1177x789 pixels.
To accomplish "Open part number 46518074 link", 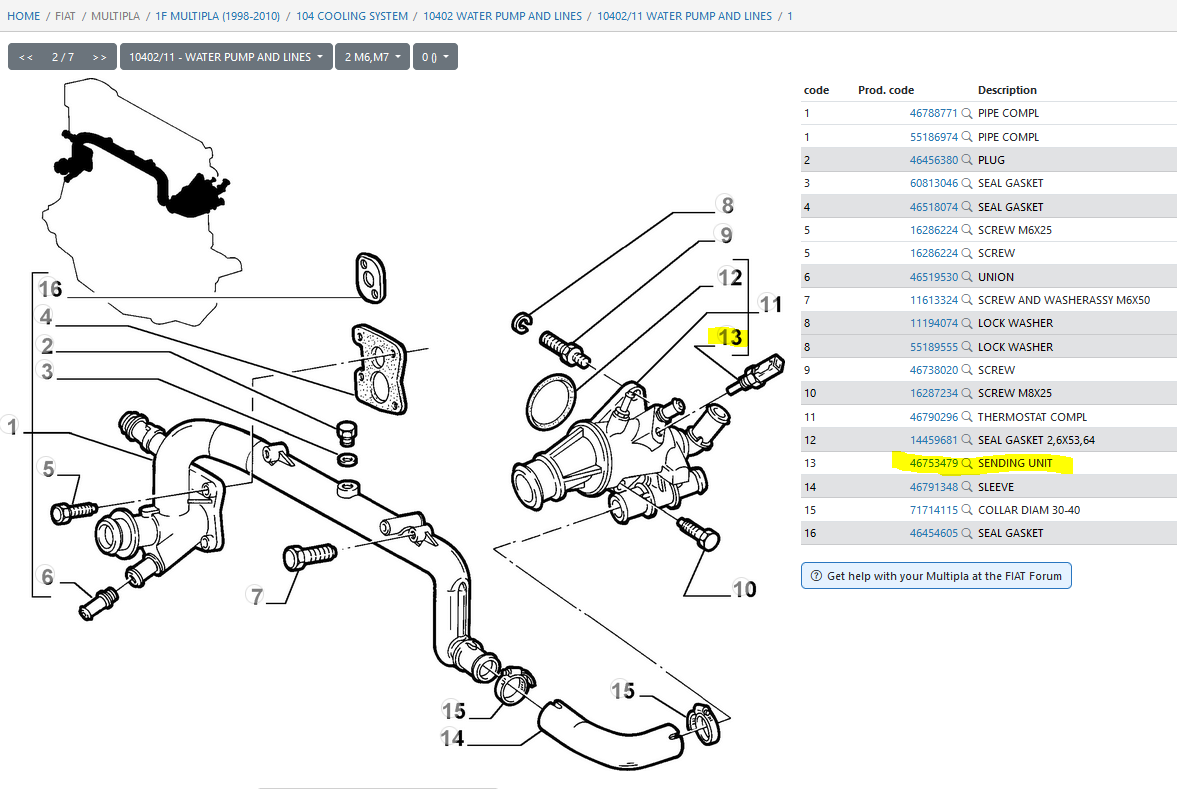I will click(x=933, y=207).
